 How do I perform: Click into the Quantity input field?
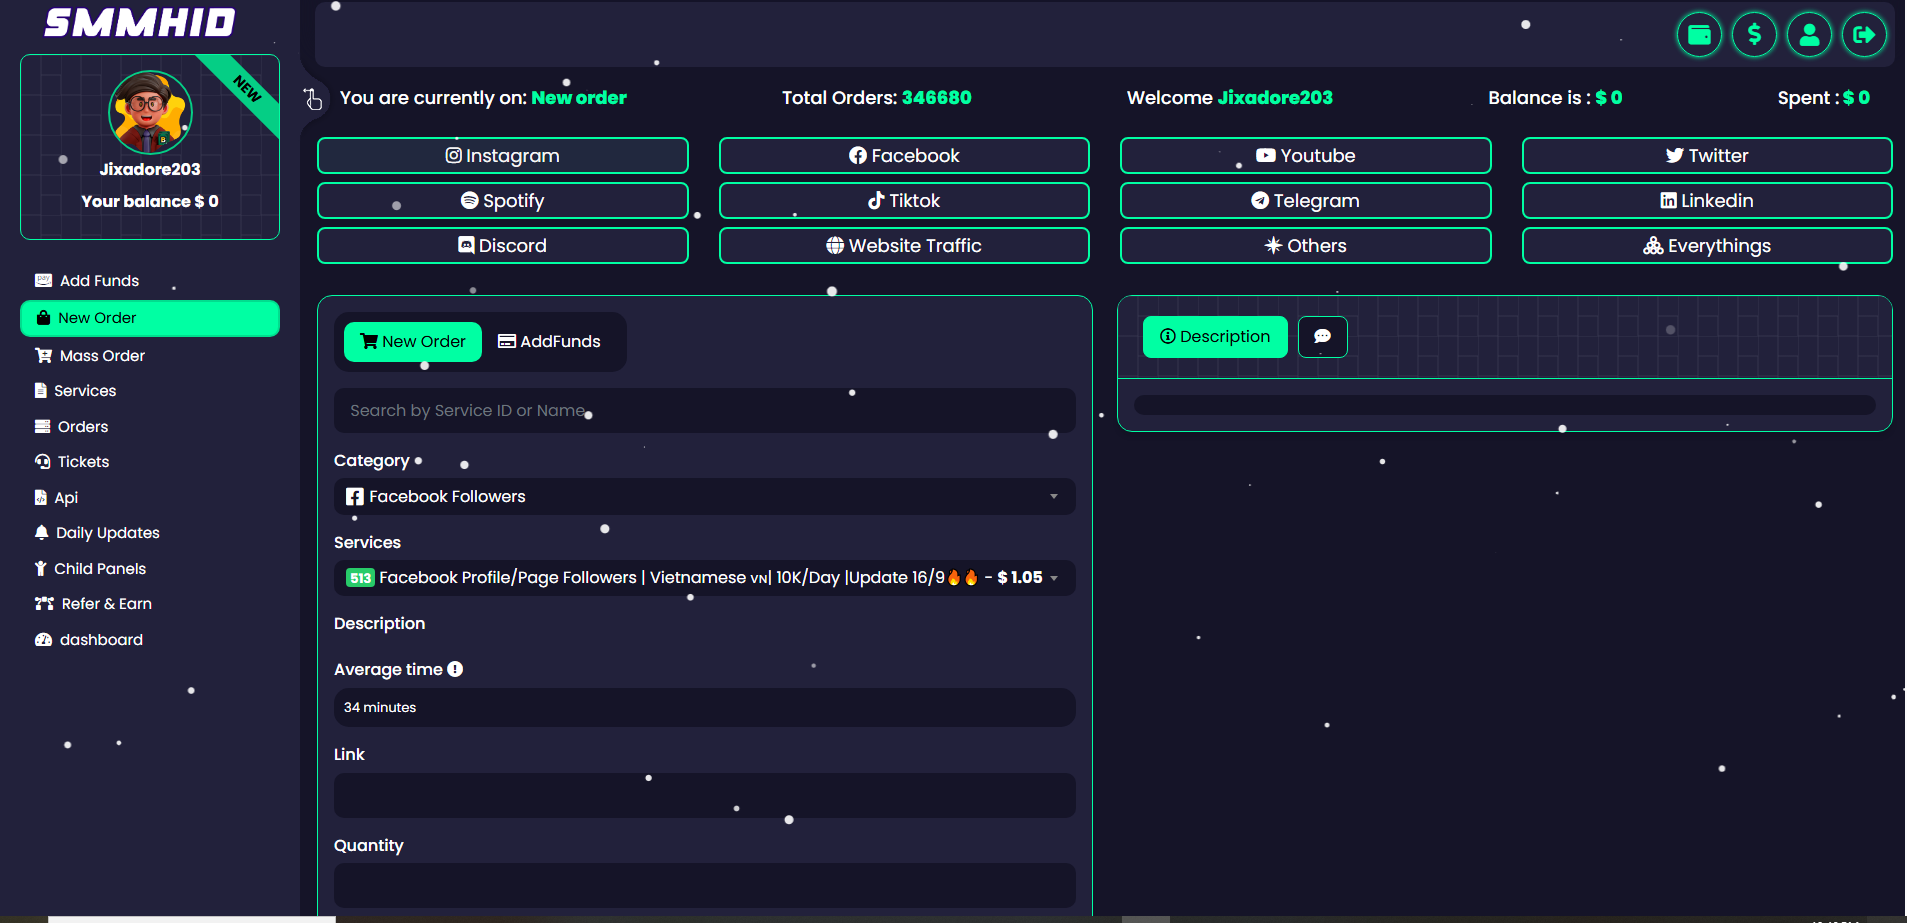[x=704, y=886]
